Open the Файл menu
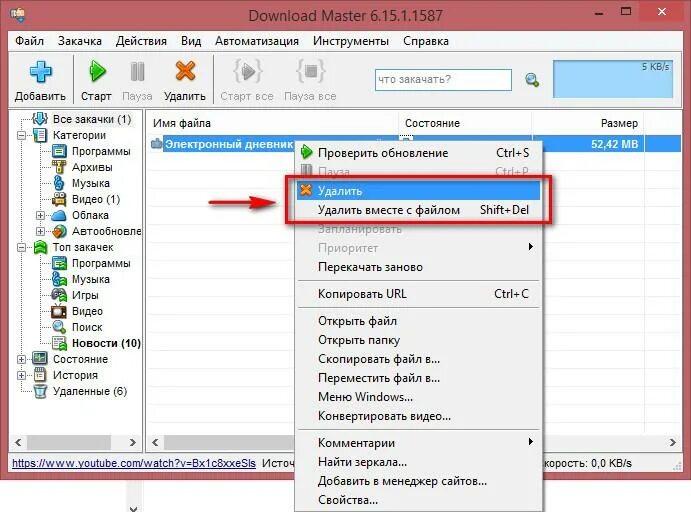This screenshot has height=512, width=691. coord(30,41)
